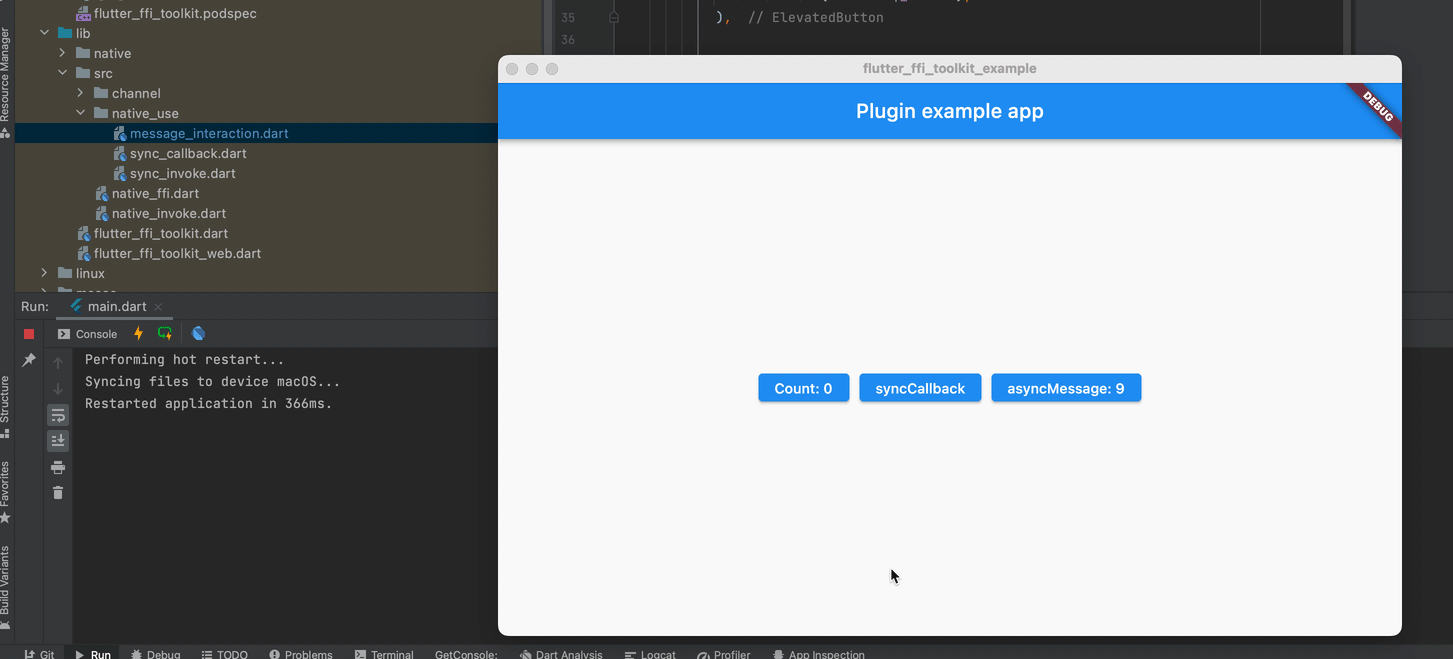Click the syncCallback button

[x=920, y=388]
